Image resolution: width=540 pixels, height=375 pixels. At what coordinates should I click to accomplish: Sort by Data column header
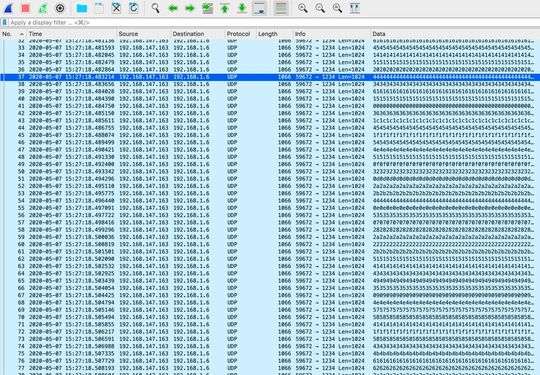coord(455,34)
